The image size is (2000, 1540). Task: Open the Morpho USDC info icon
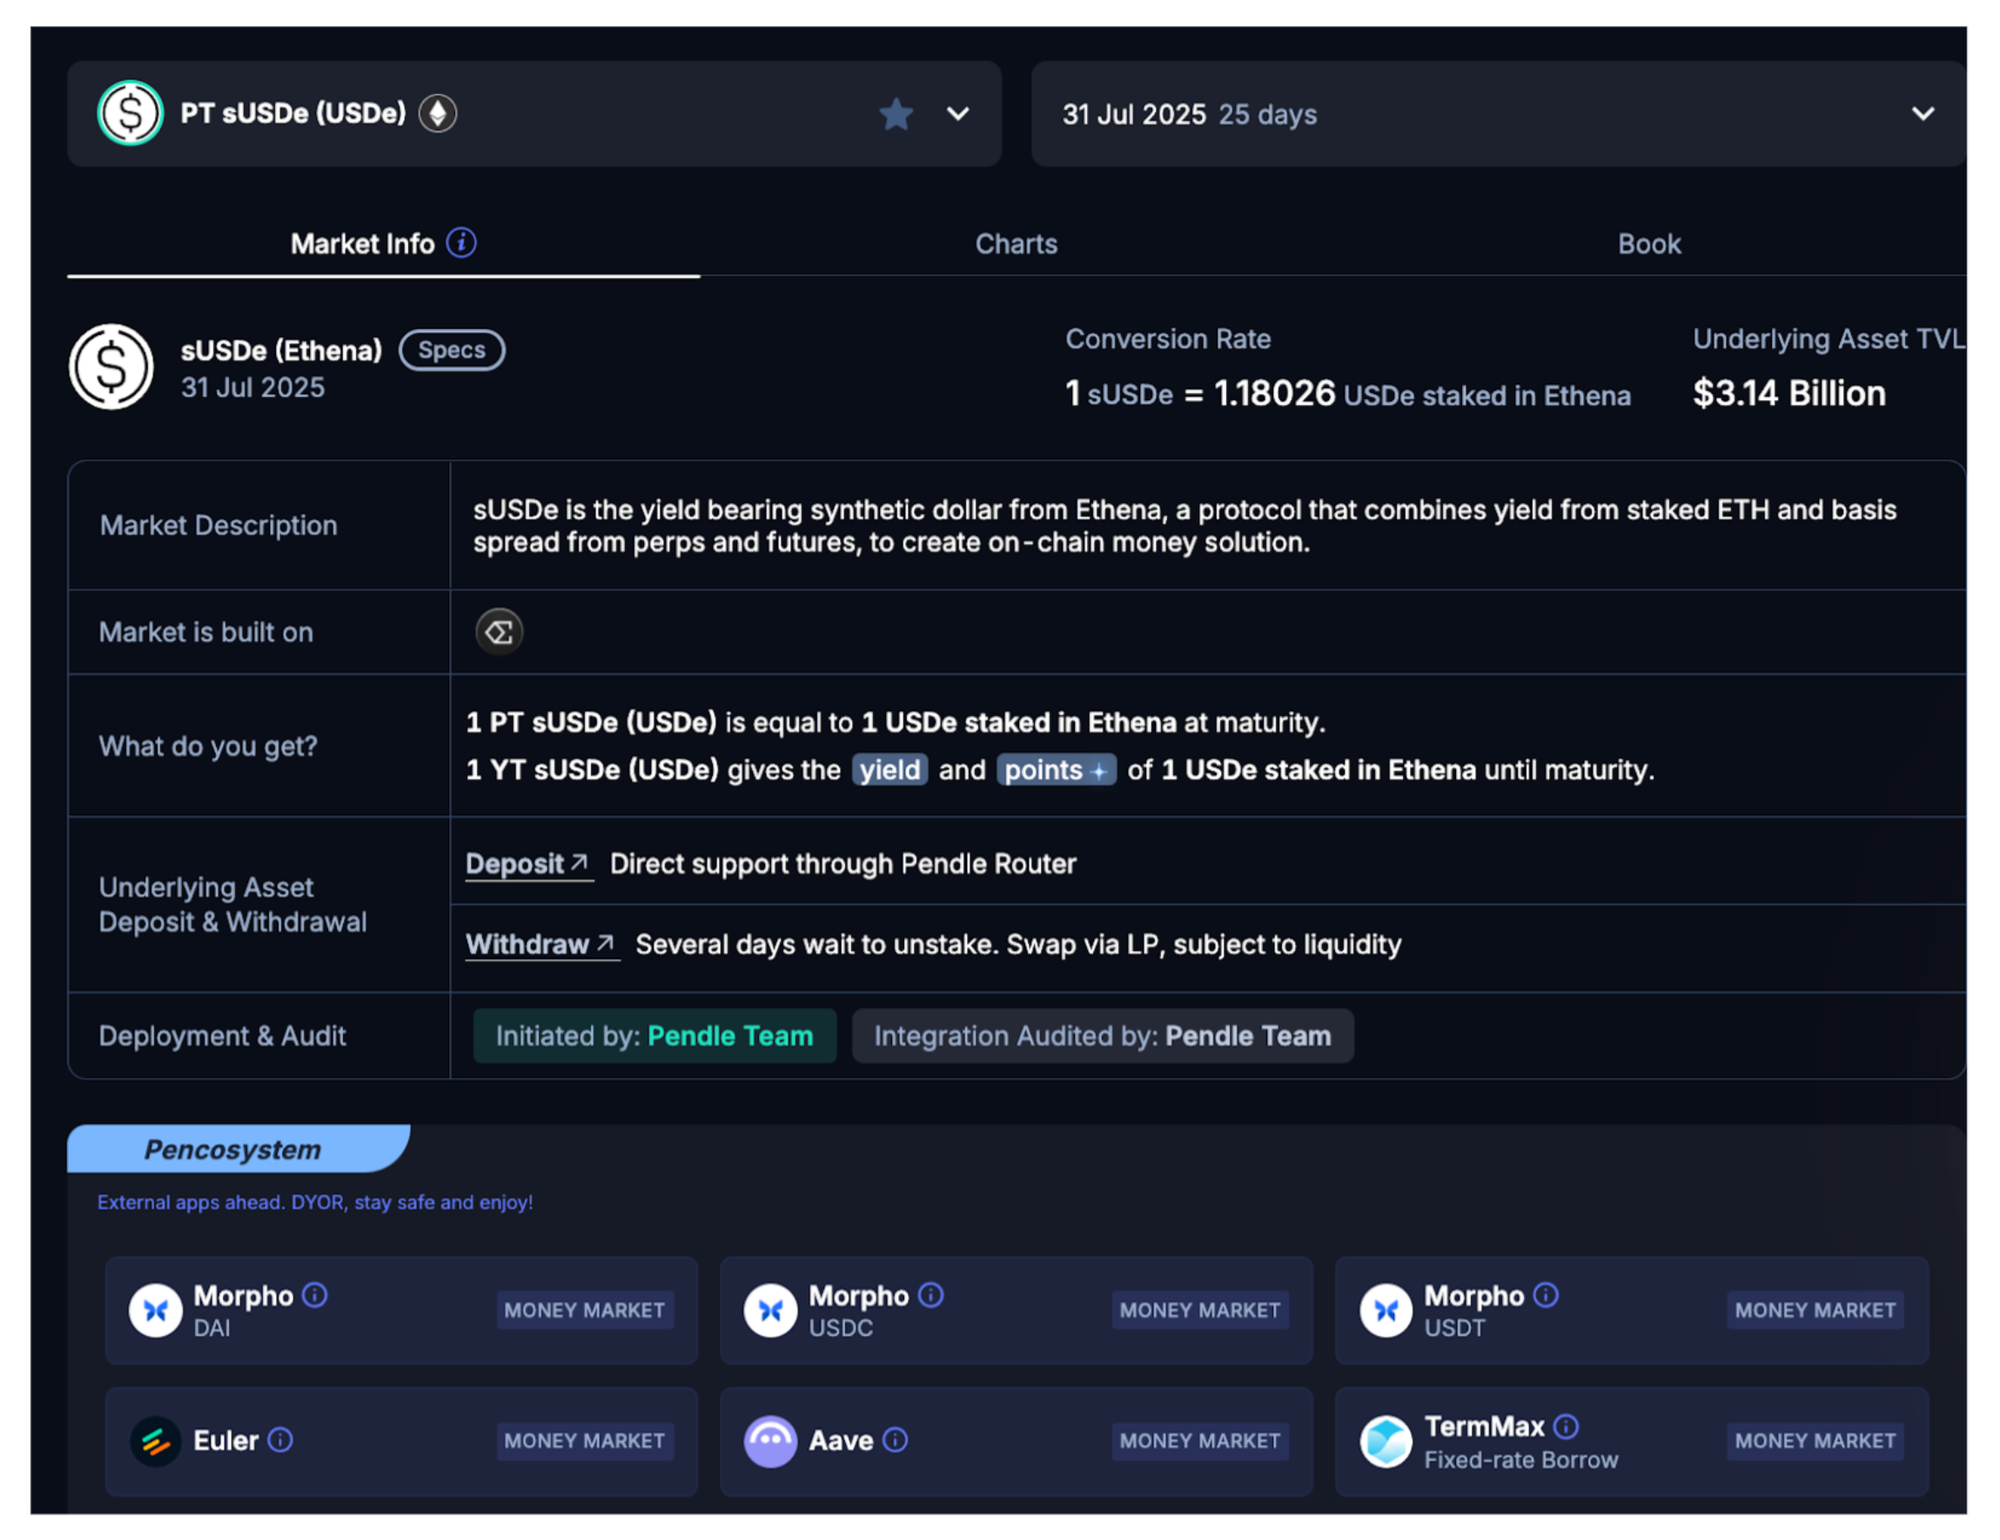(930, 1295)
